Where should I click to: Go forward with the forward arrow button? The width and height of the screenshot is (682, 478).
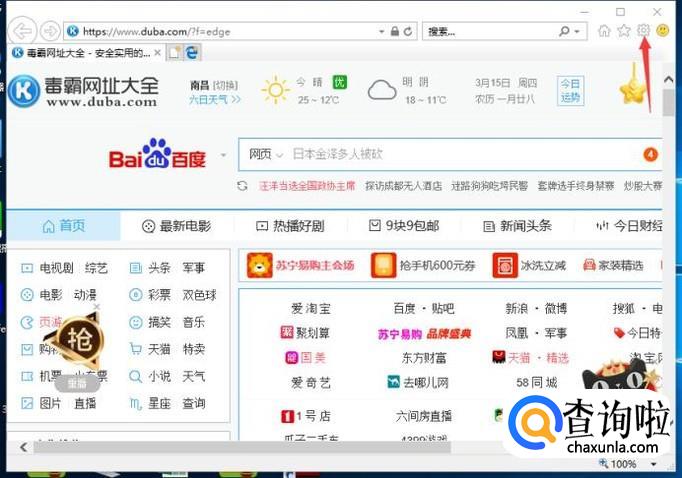[x=50, y=31]
